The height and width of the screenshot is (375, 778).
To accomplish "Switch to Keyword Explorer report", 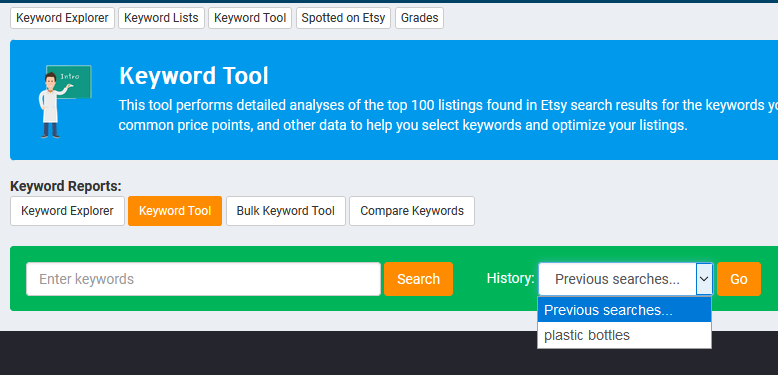I will click(67, 211).
